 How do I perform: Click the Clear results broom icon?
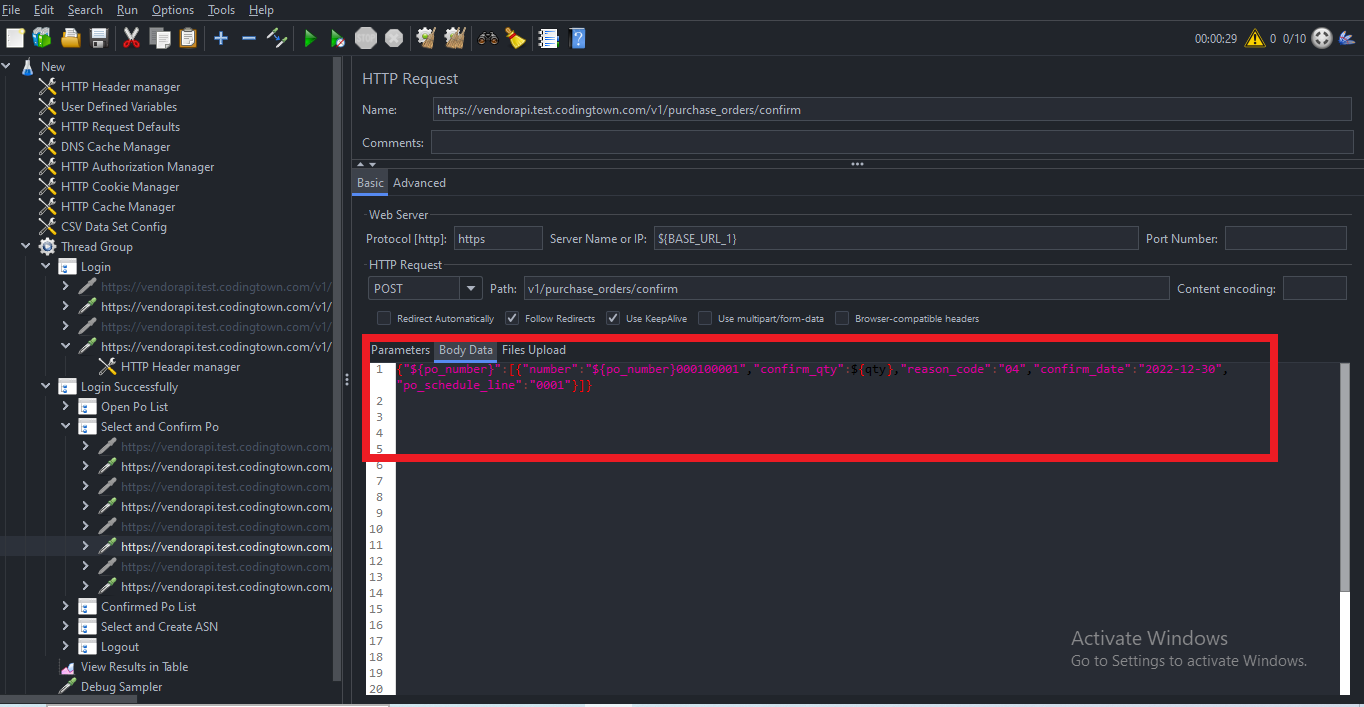pos(427,38)
